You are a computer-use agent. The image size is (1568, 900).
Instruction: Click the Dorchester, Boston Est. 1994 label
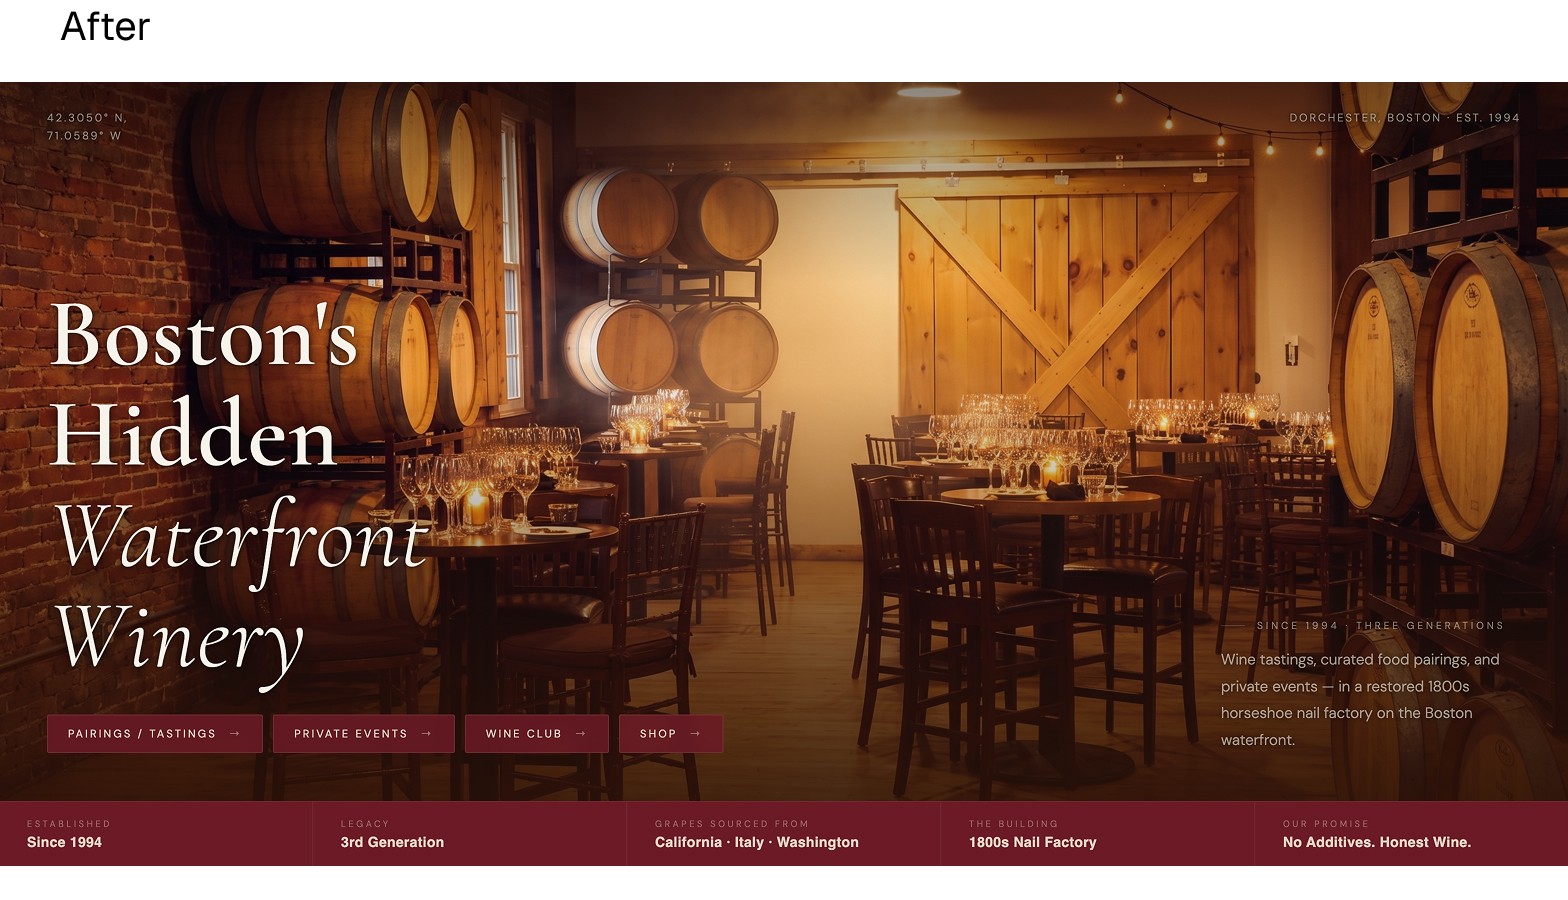tap(1404, 118)
